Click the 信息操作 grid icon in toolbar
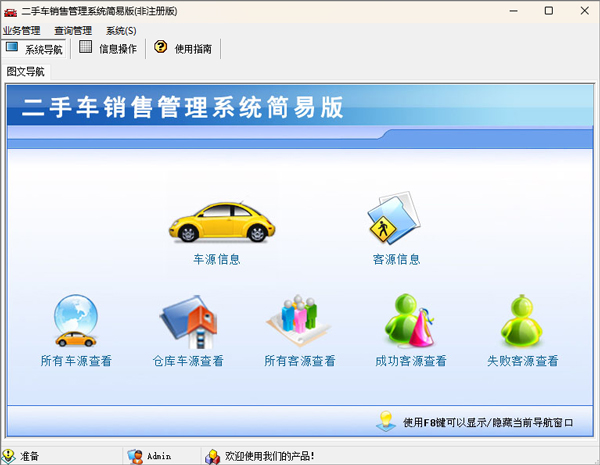600x465 pixels. point(85,47)
